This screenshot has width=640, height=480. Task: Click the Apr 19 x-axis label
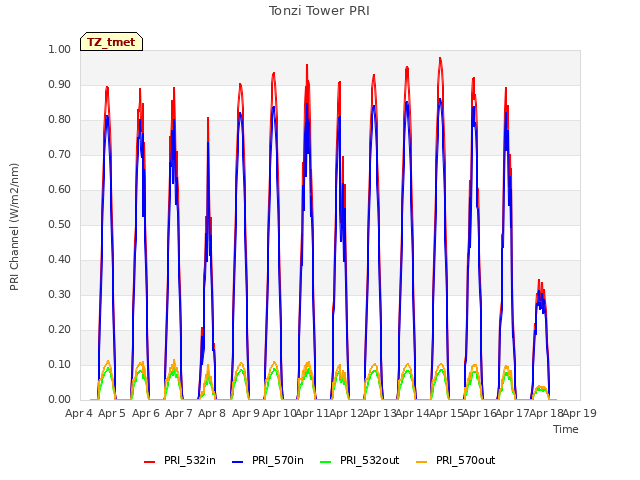pos(580,413)
